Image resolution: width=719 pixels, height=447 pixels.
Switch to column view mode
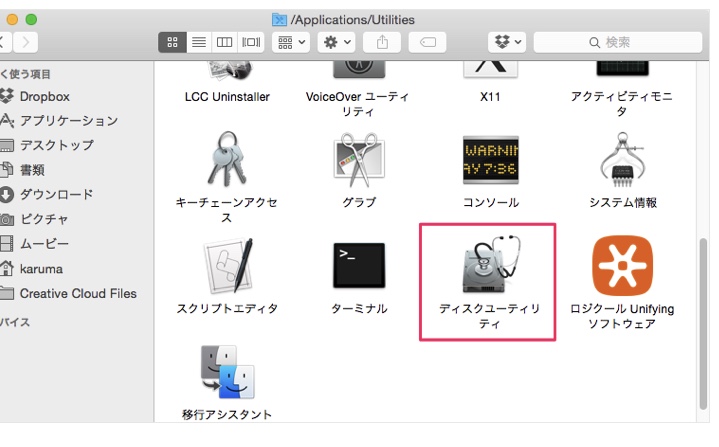click(224, 42)
